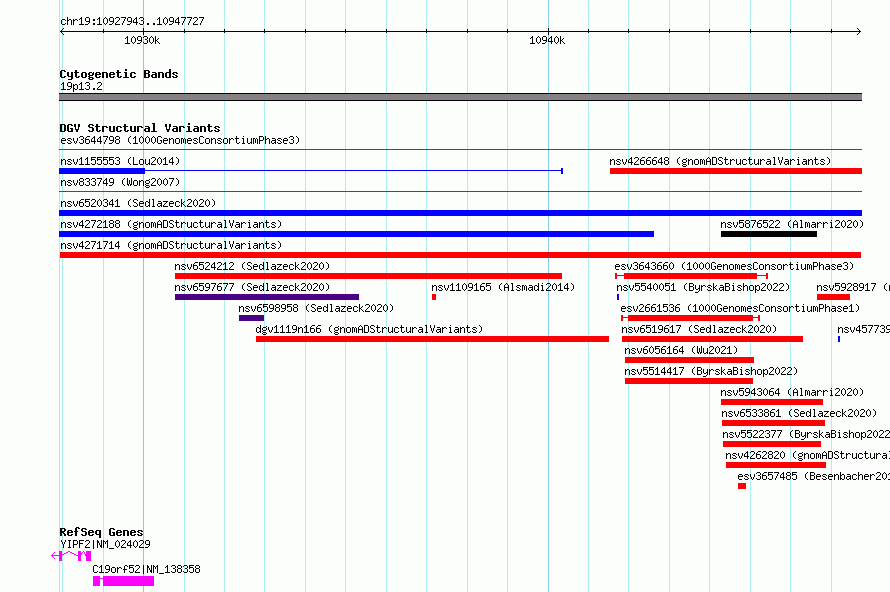The width and height of the screenshot is (890, 592).
Task: Click the black nsv5876522 (Almarri2020) bar
Action: coord(769,234)
